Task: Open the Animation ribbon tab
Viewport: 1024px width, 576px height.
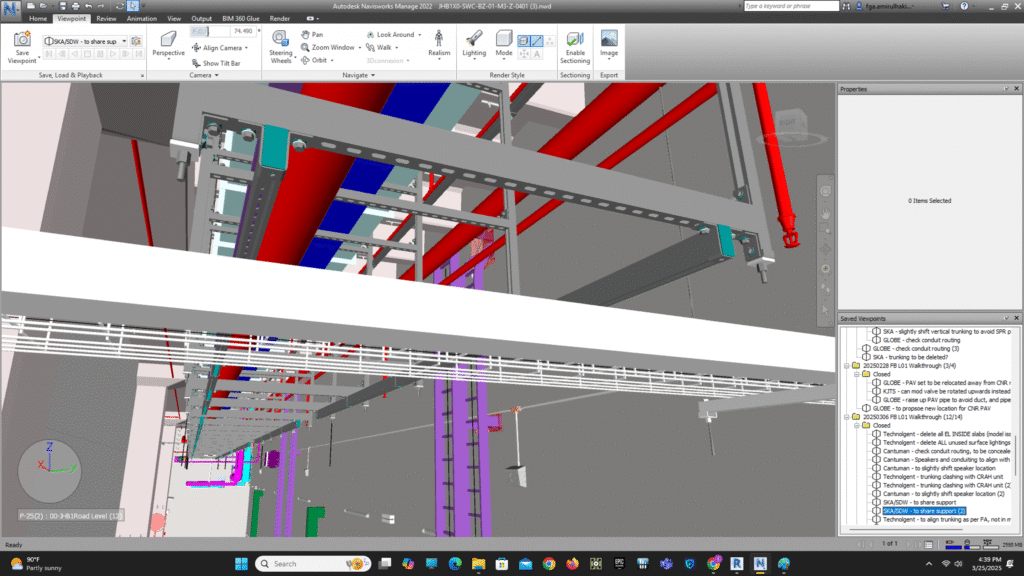Action: click(141, 18)
